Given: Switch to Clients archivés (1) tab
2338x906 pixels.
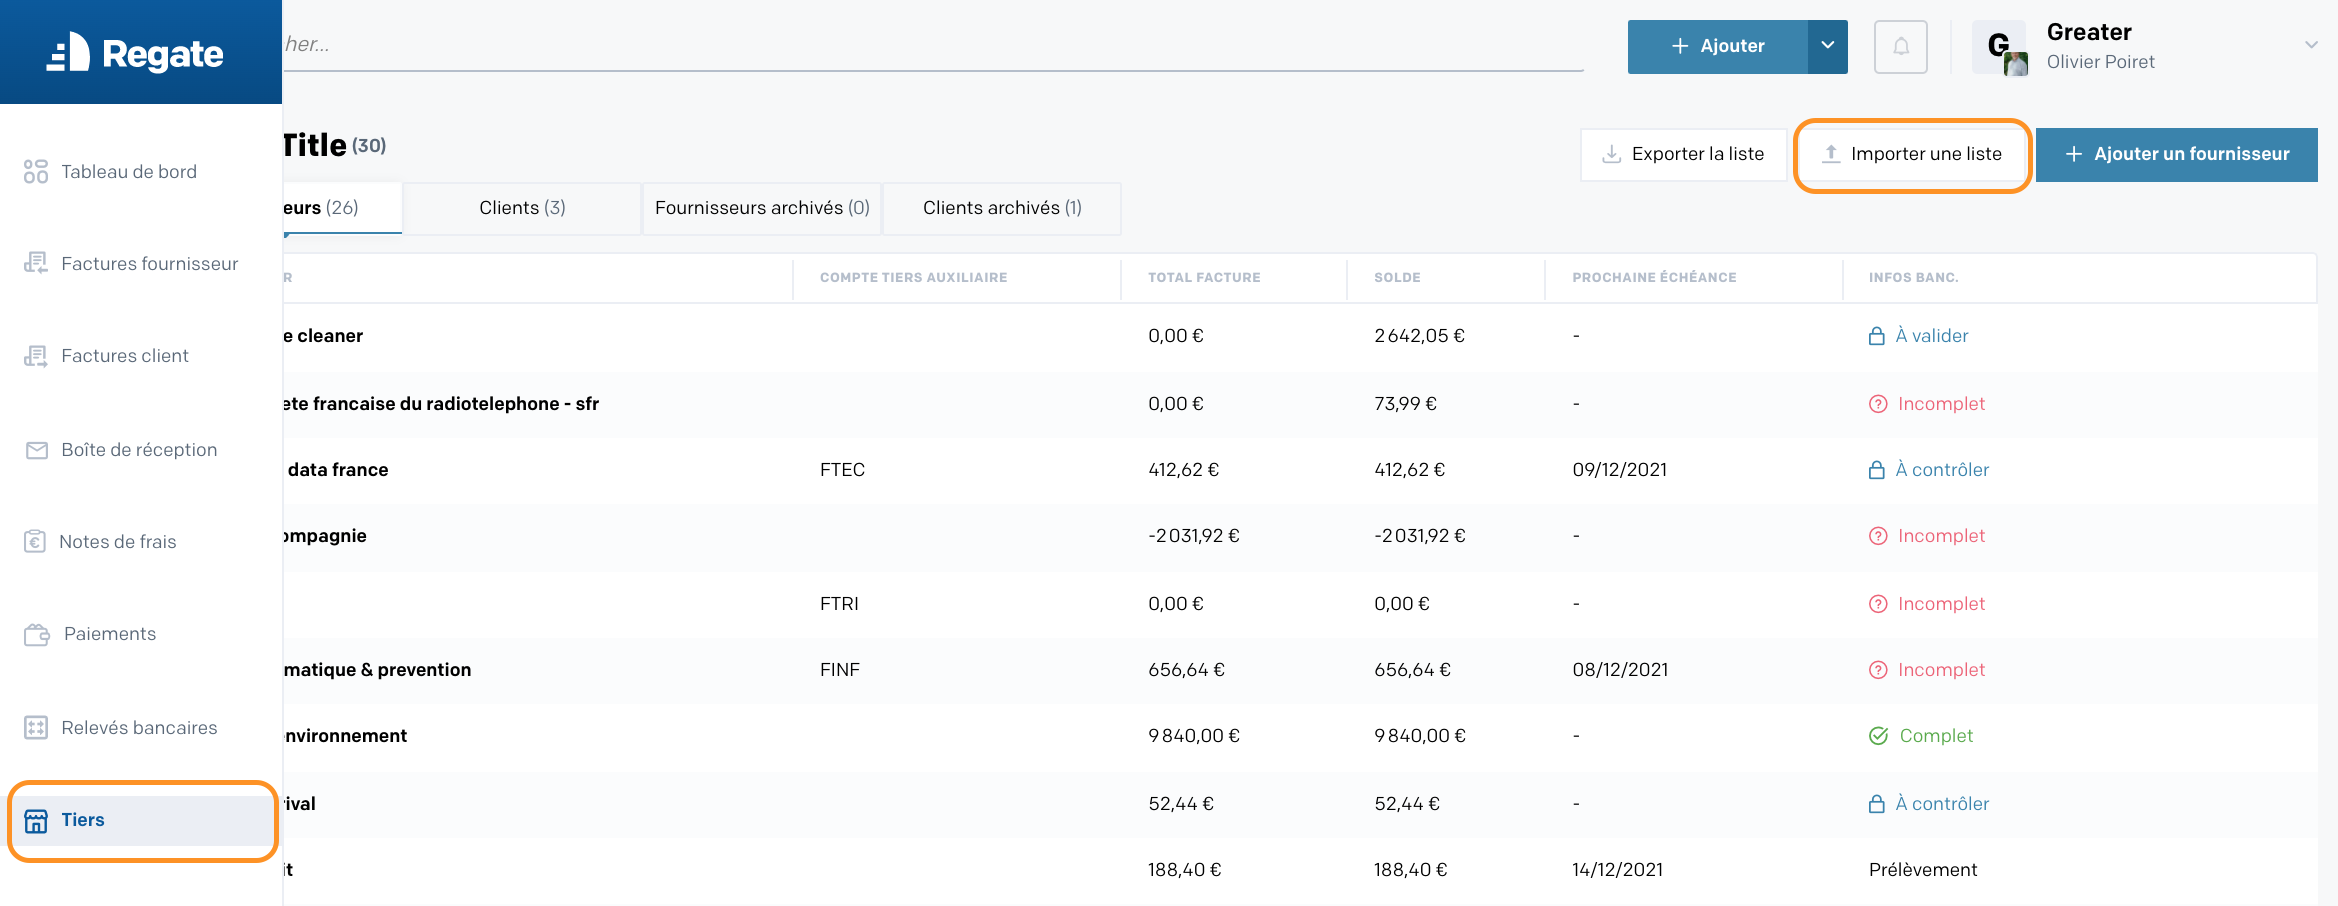Looking at the screenshot, I should coord(1002,208).
